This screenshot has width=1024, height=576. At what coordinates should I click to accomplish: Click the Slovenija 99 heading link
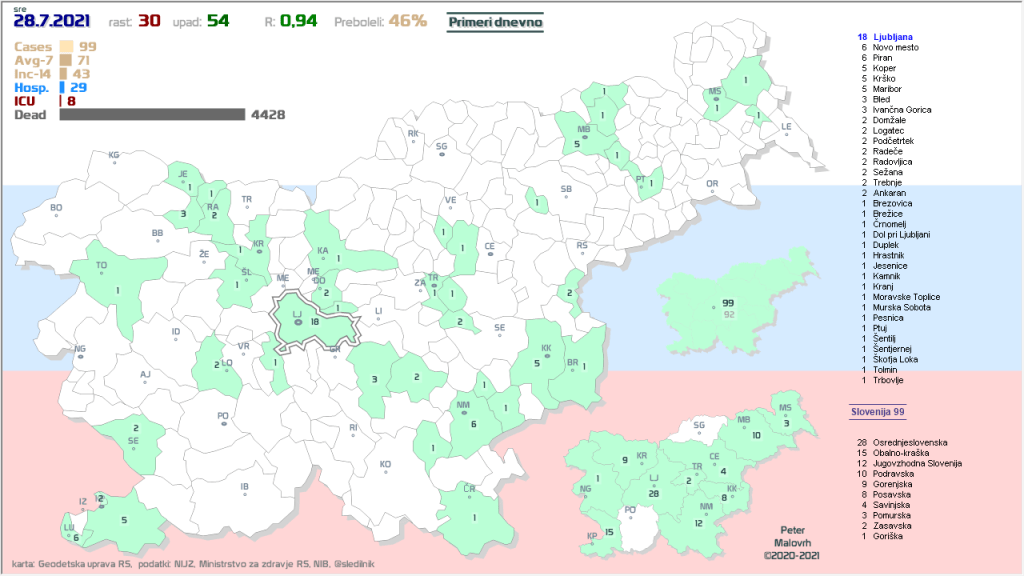[x=876, y=411]
